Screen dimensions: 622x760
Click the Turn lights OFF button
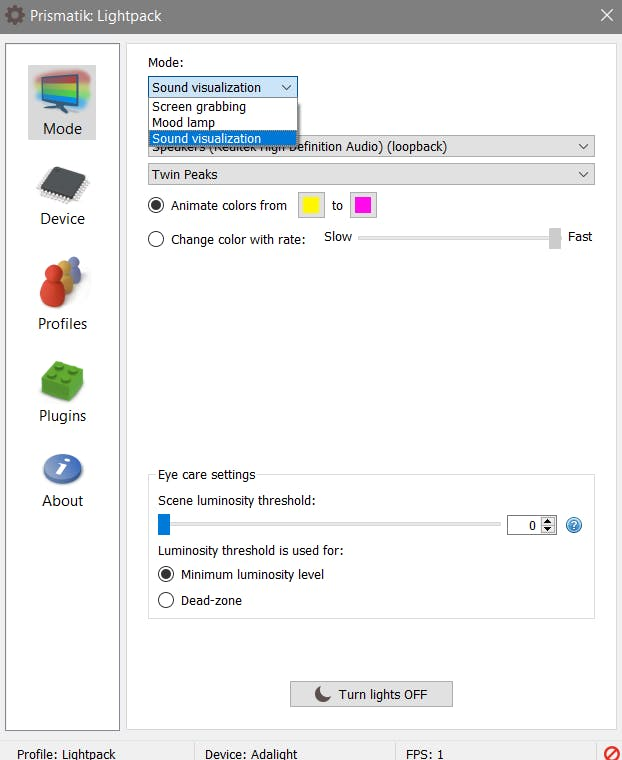coord(371,694)
